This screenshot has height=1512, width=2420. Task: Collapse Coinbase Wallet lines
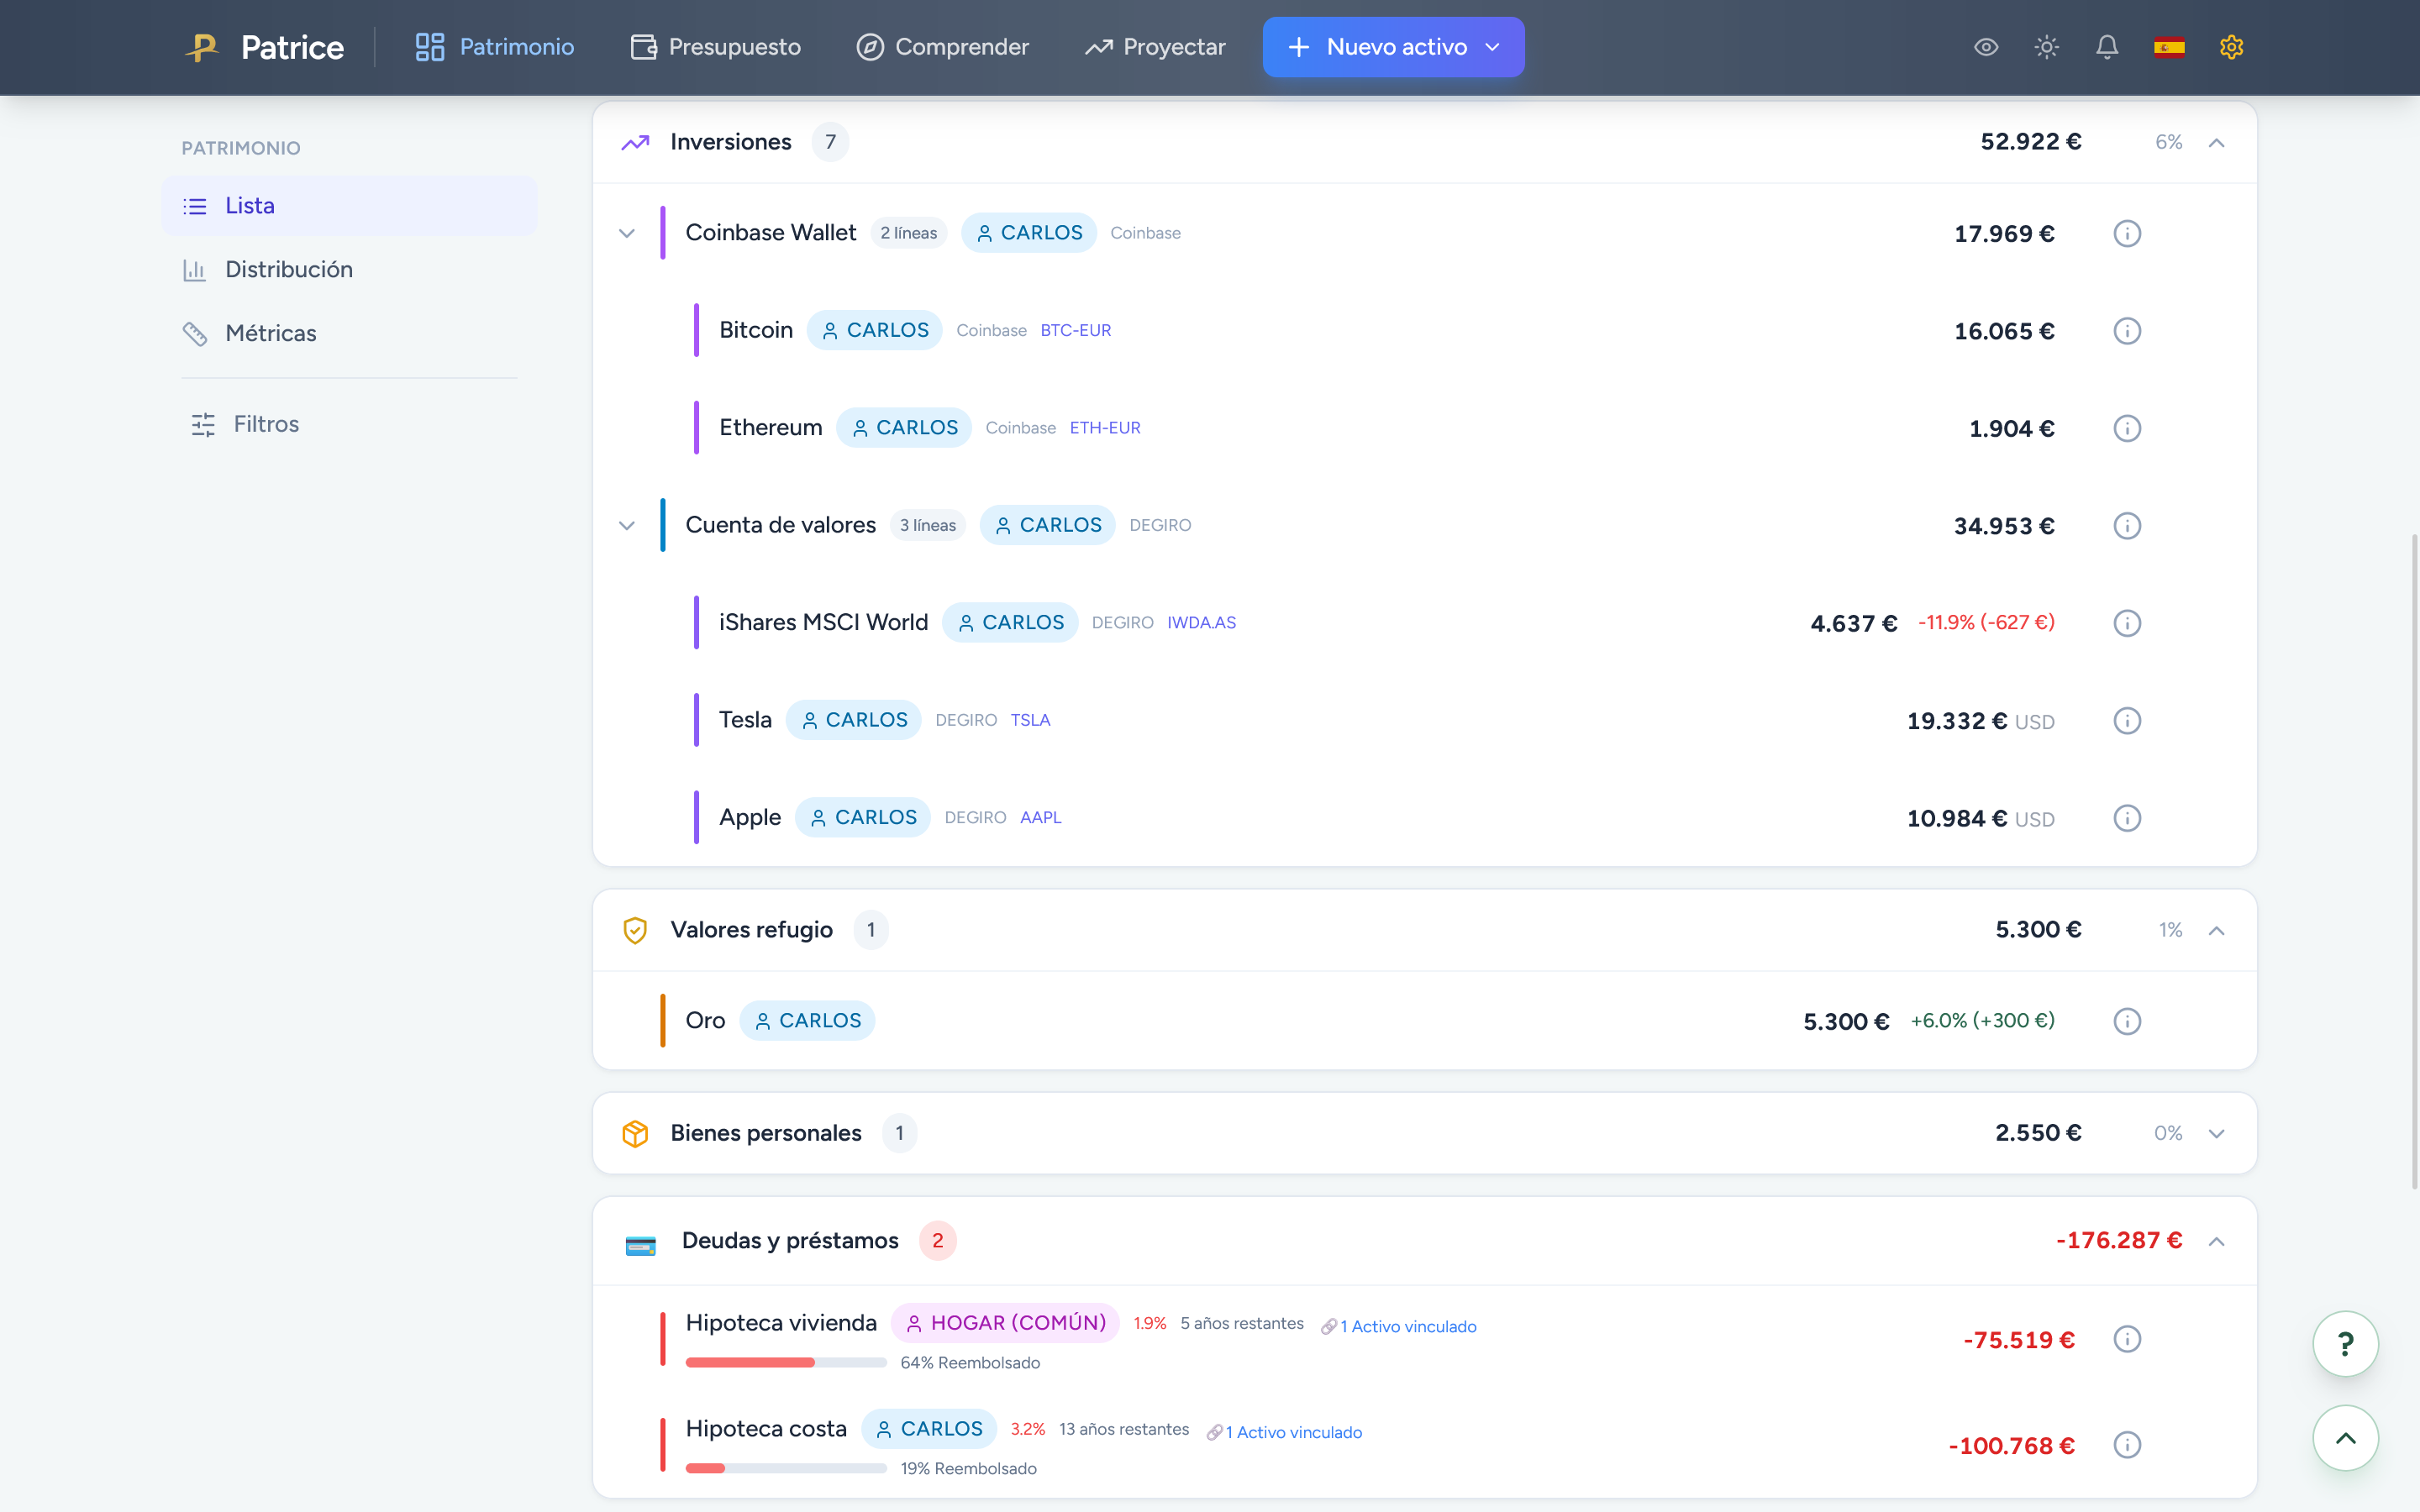click(627, 234)
